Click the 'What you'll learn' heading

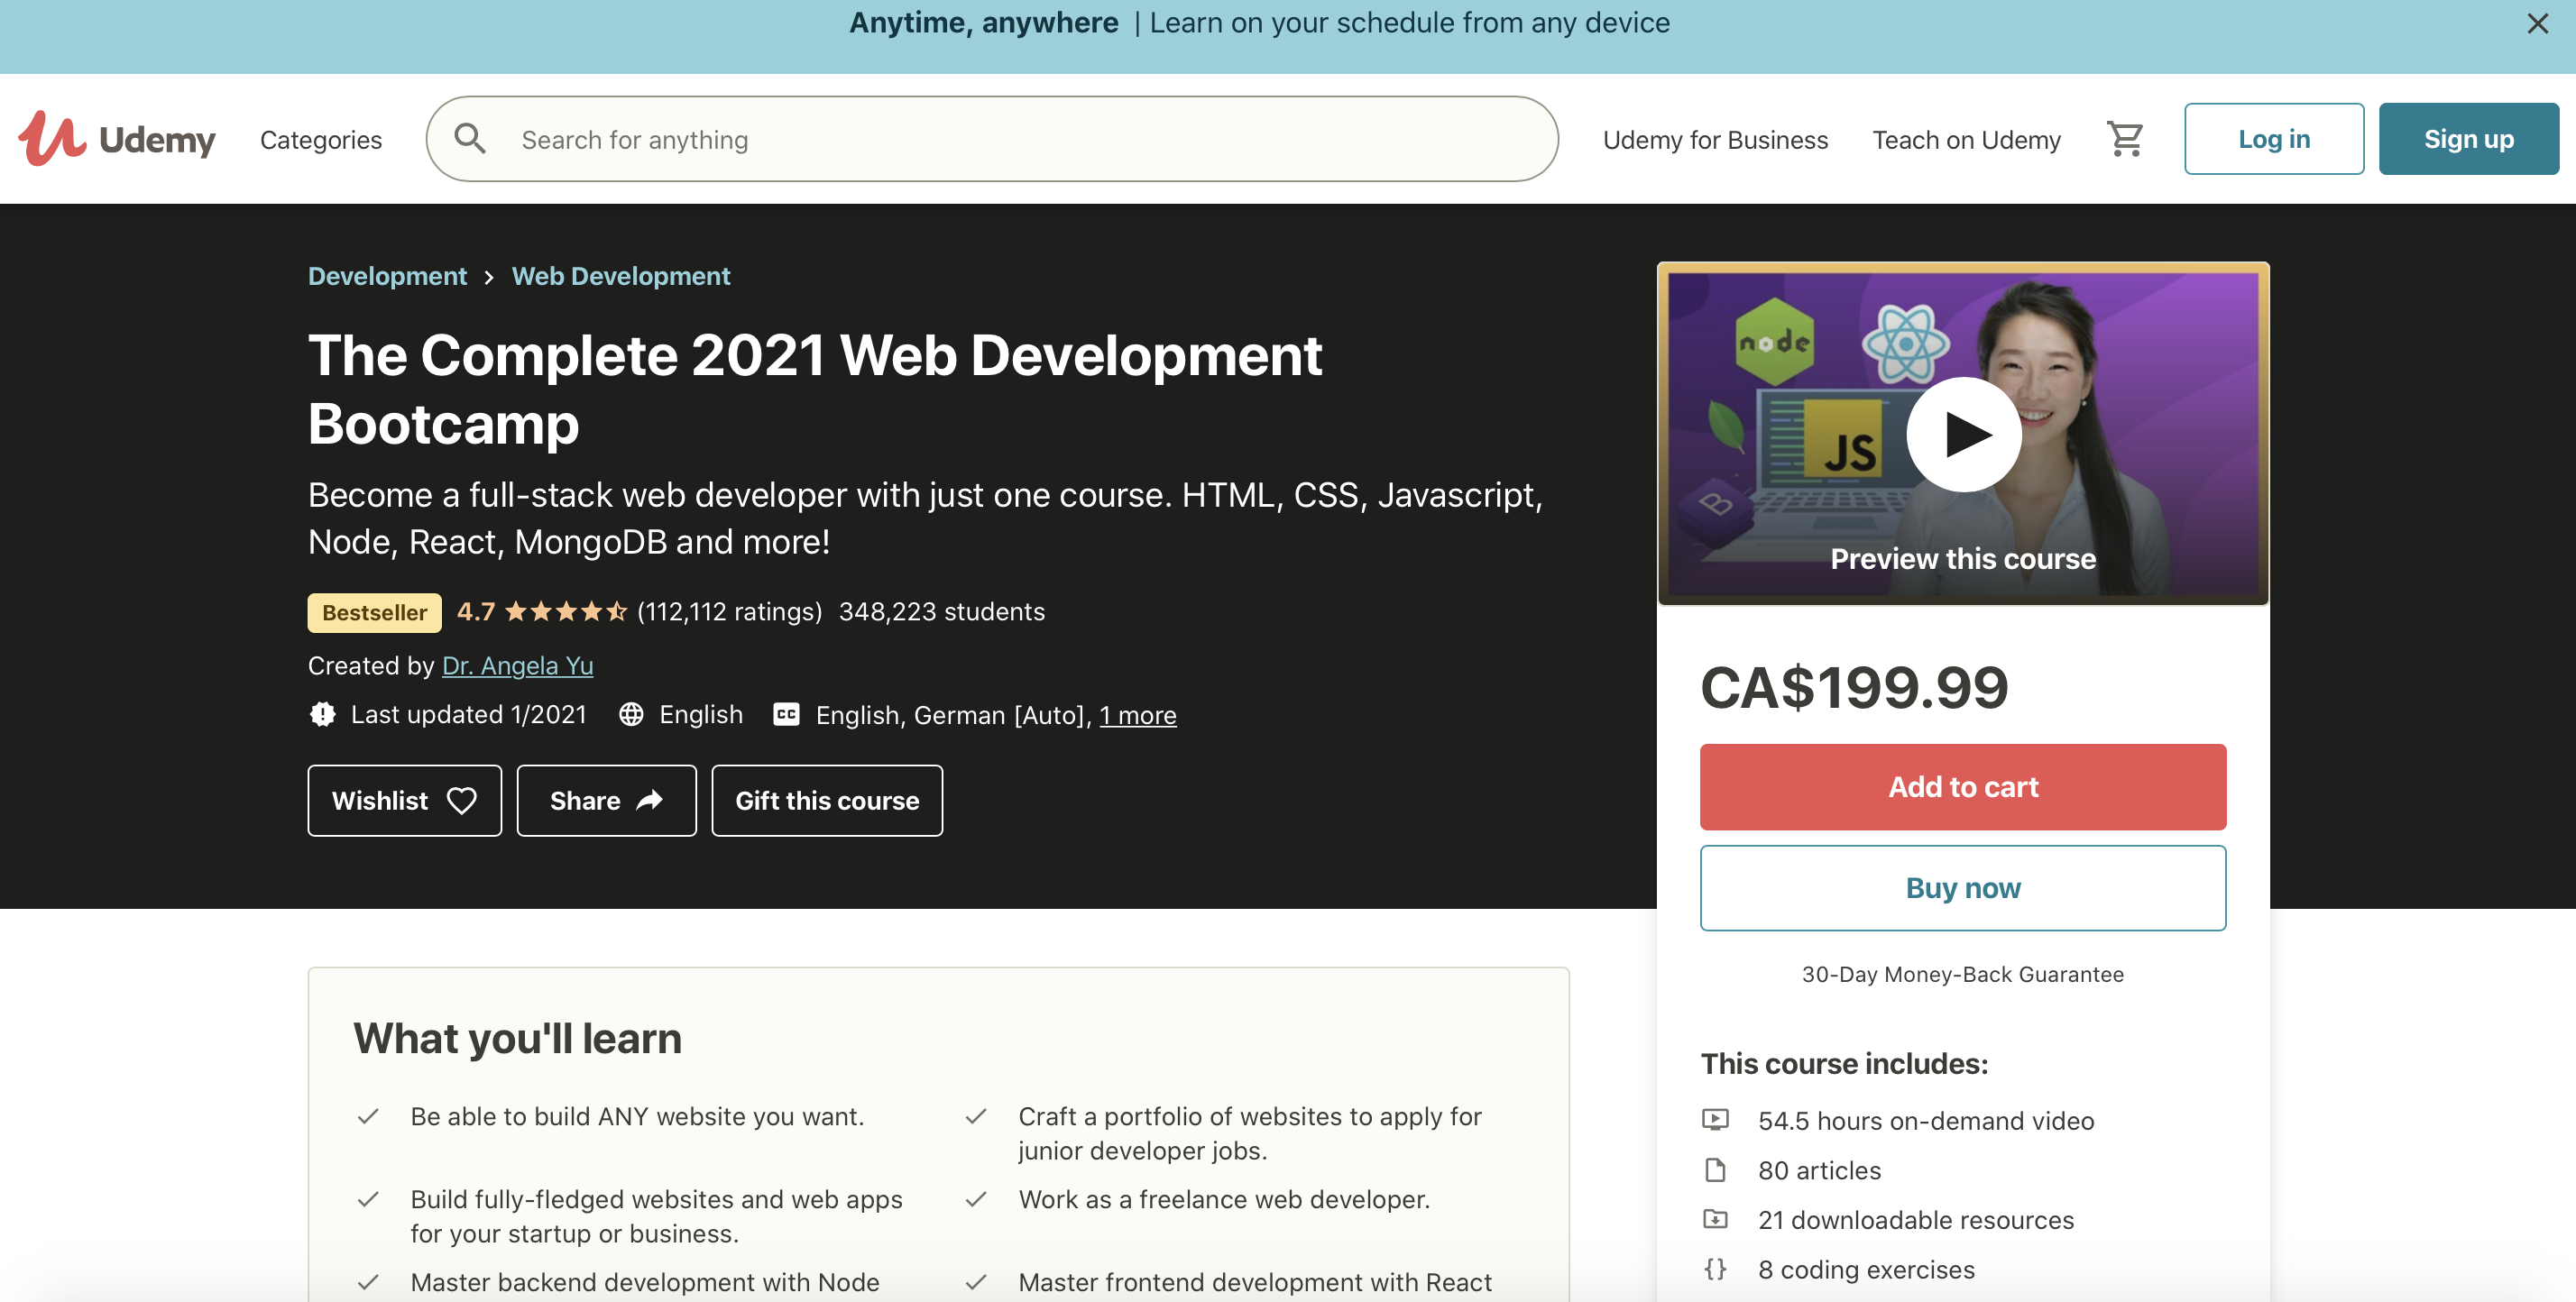(517, 1038)
